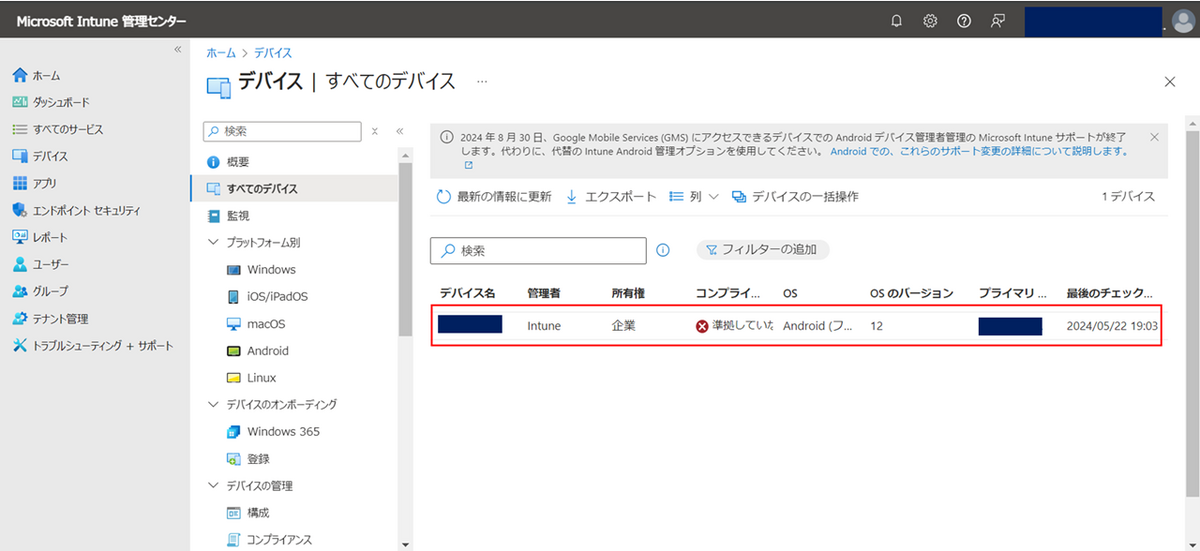Open the more options ellipsis beside title
The image size is (1200, 551).
tap(481, 81)
